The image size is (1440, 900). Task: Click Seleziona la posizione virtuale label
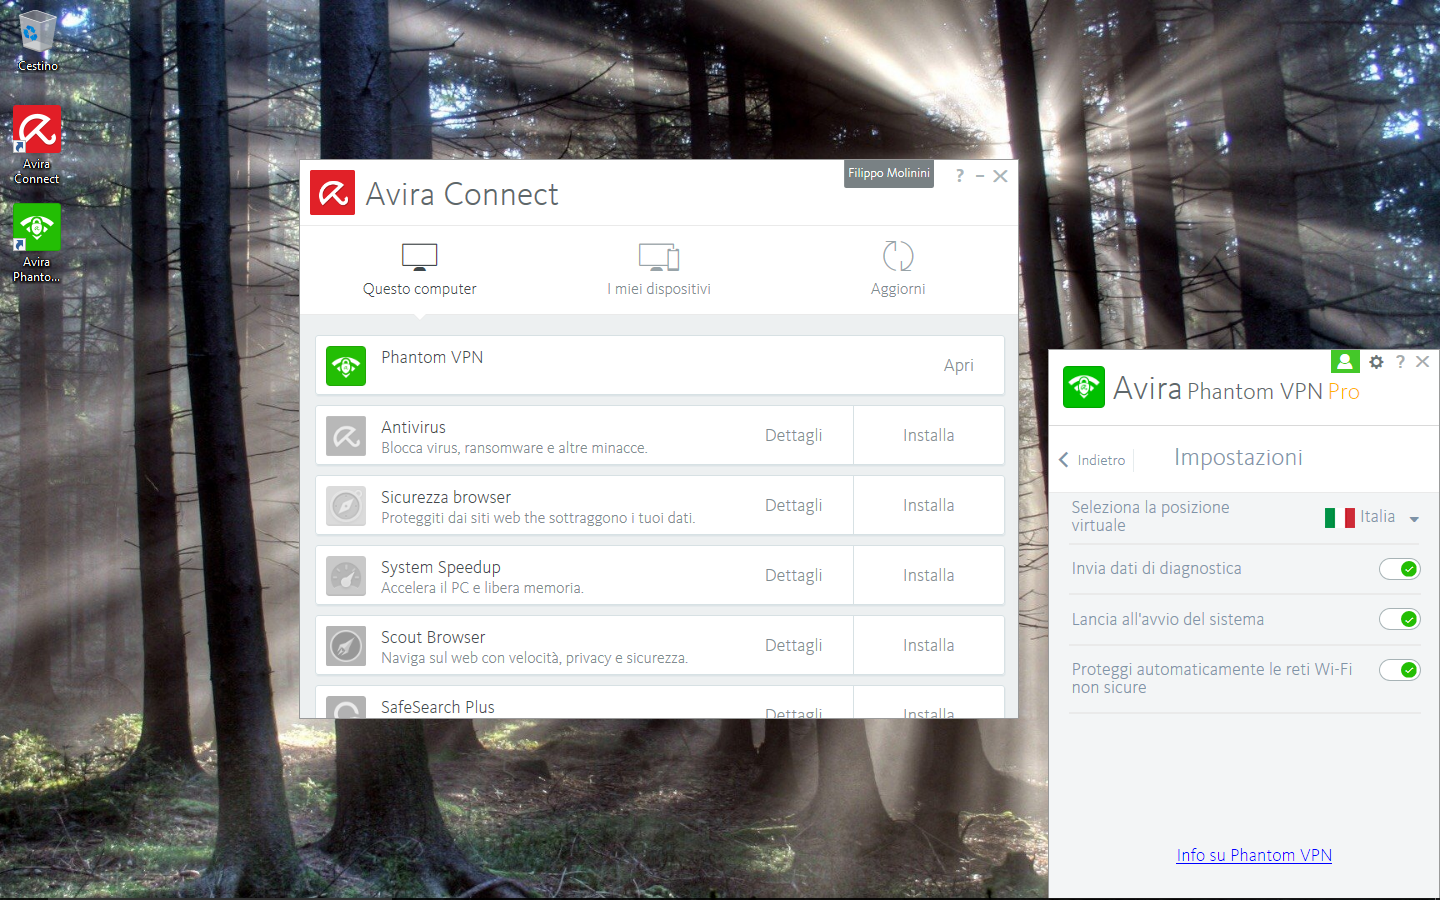[1150, 516]
